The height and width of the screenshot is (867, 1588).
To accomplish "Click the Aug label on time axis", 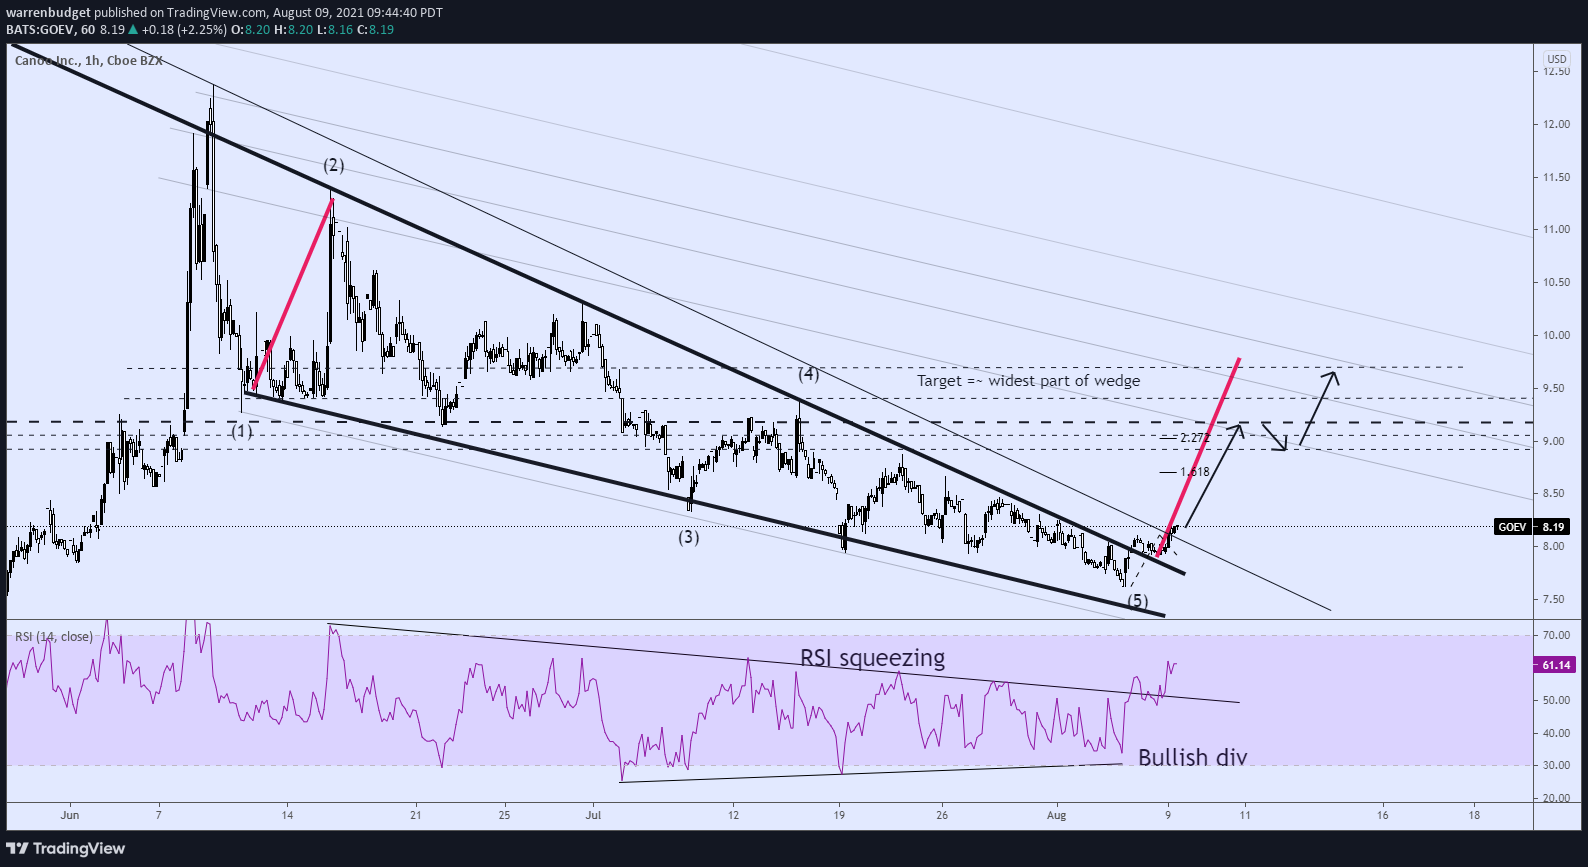I will (x=1057, y=815).
